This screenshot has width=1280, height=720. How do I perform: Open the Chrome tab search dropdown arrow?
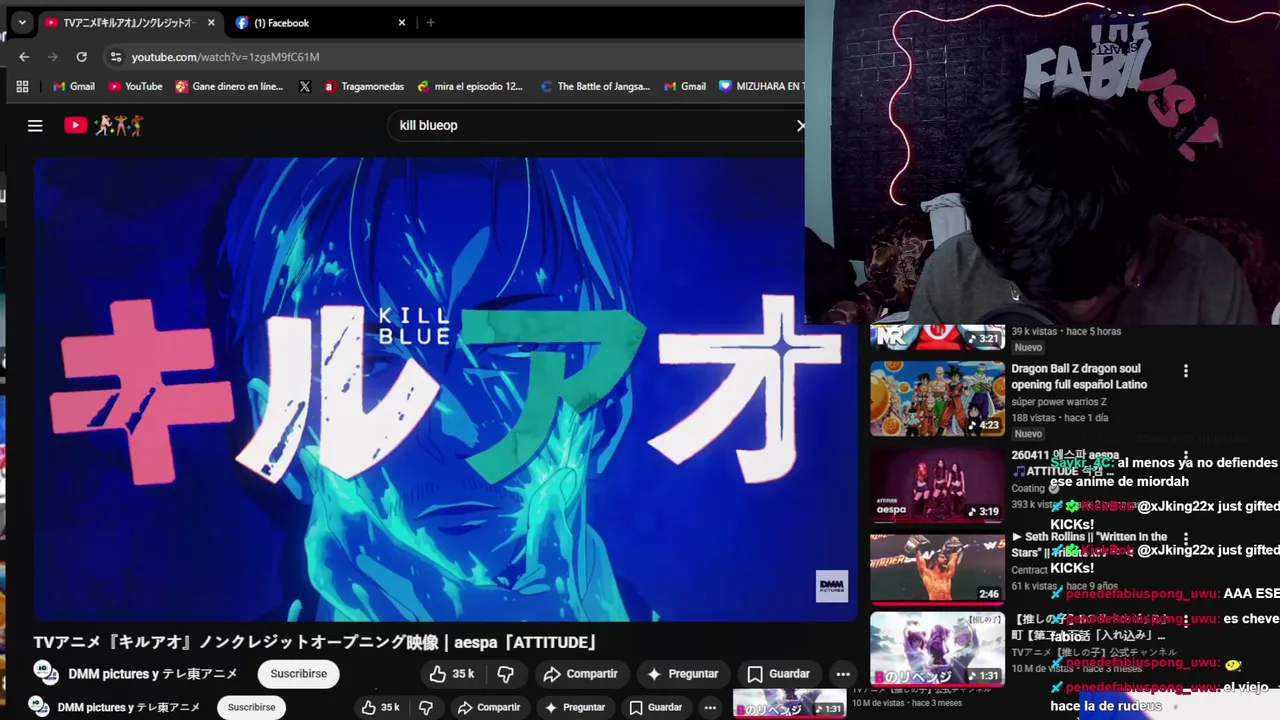click(x=22, y=22)
